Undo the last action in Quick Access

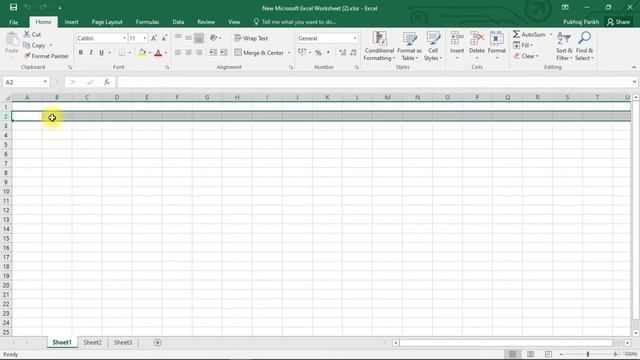[28, 7]
